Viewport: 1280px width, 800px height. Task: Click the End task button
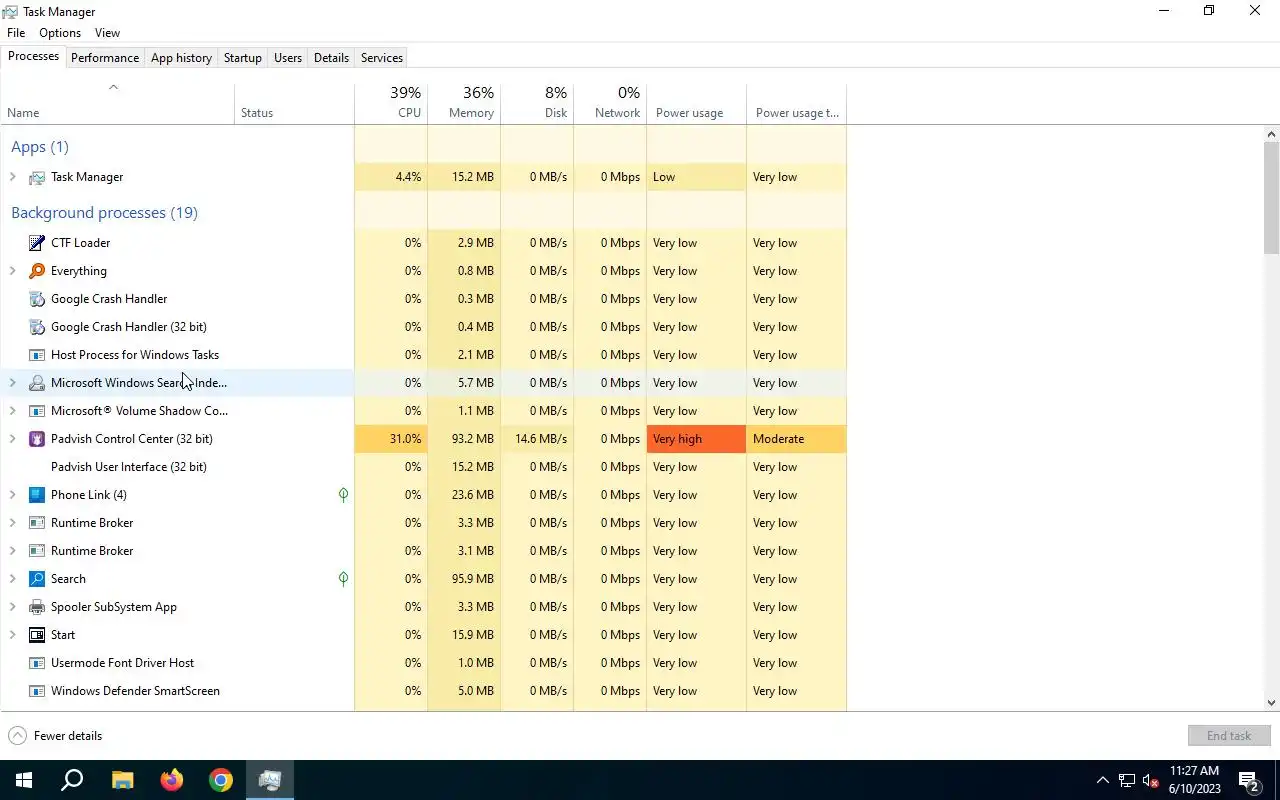pyautogui.click(x=1229, y=736)
